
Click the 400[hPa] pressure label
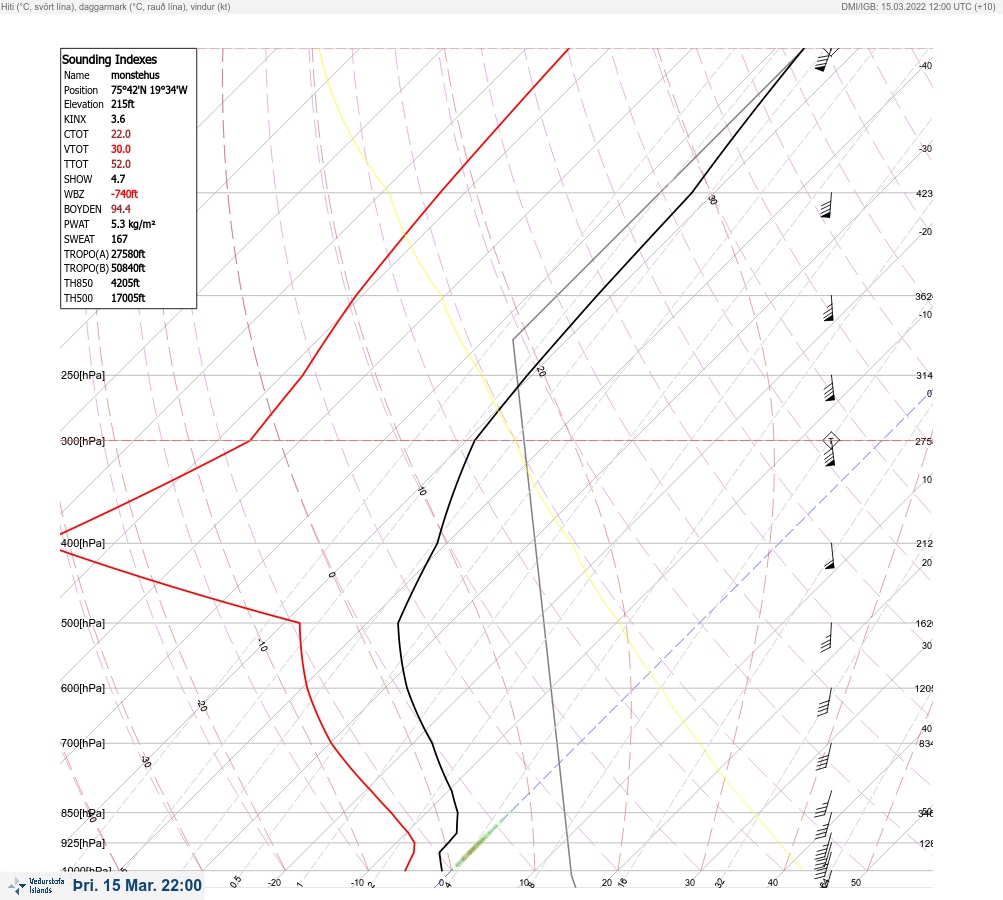coord(83,543)
